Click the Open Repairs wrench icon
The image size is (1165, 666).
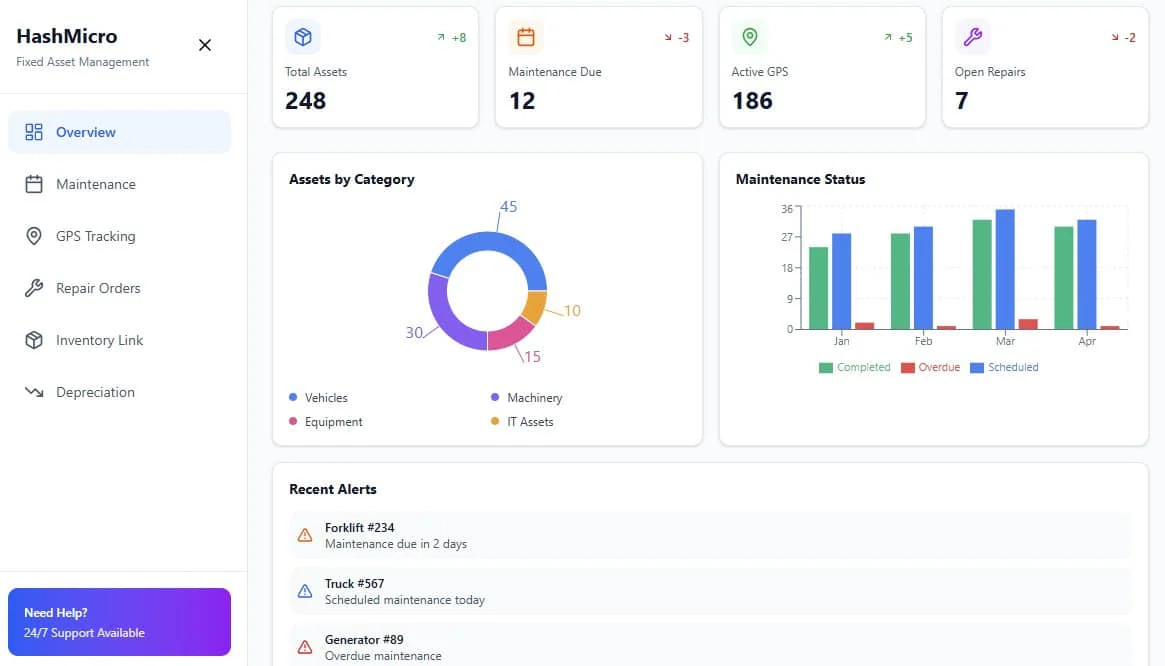point(973,36)
